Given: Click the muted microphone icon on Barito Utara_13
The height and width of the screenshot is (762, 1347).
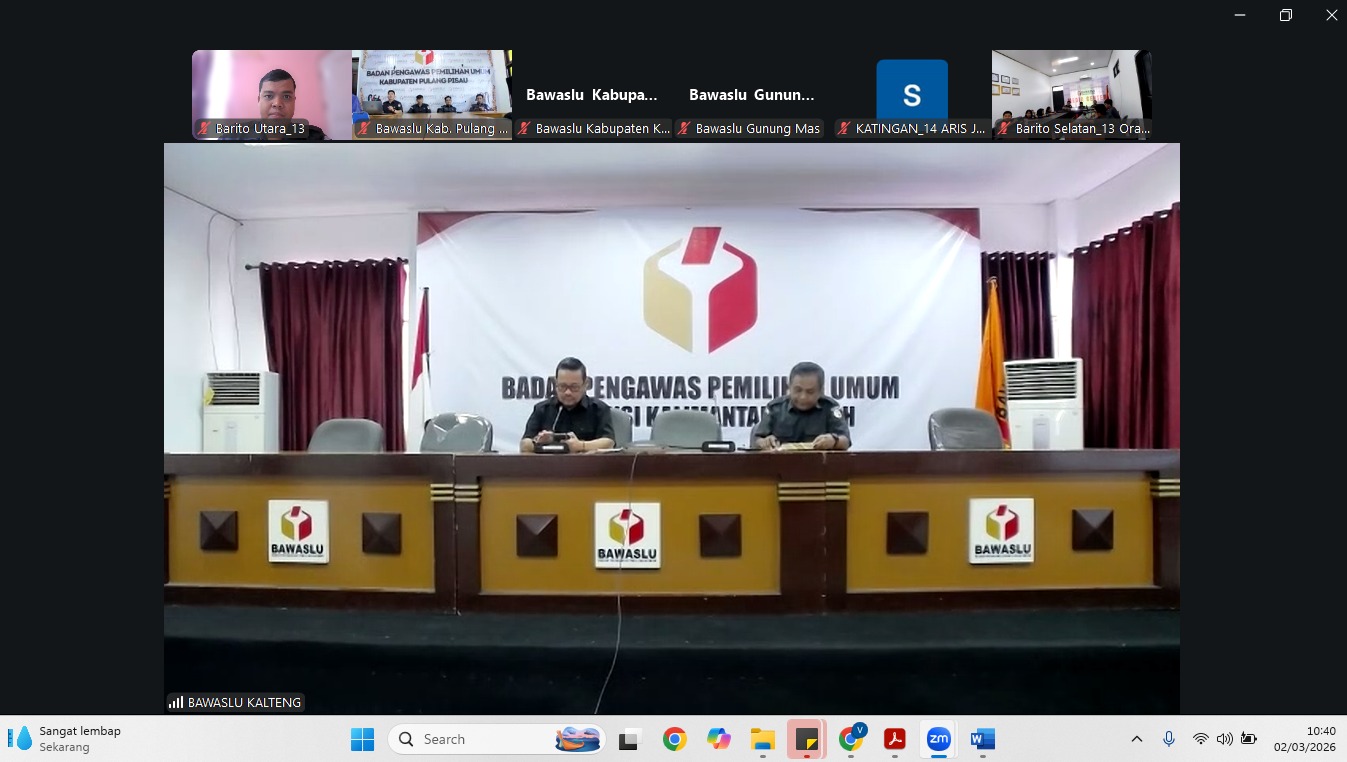Looking at the screenshot, I should point(204,129).
